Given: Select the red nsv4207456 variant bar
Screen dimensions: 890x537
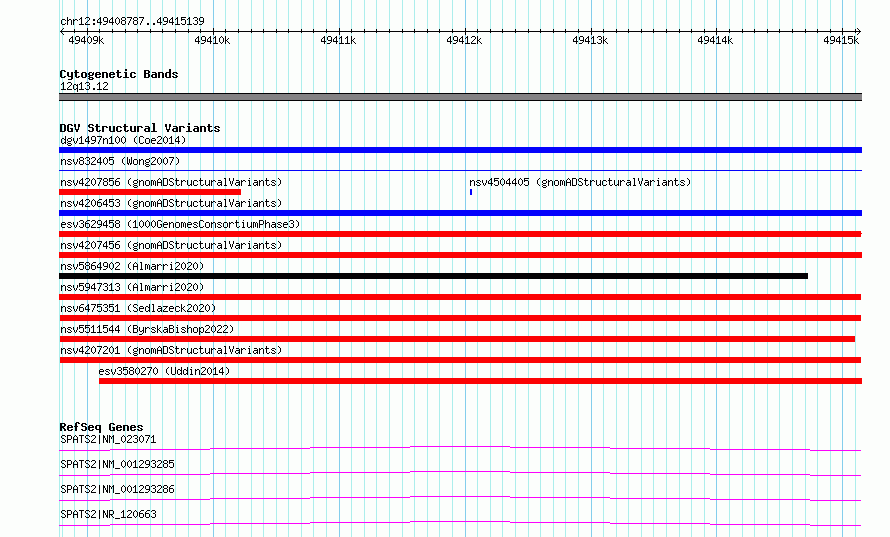Looking at the screenshot, I should [x=460, y=255].
